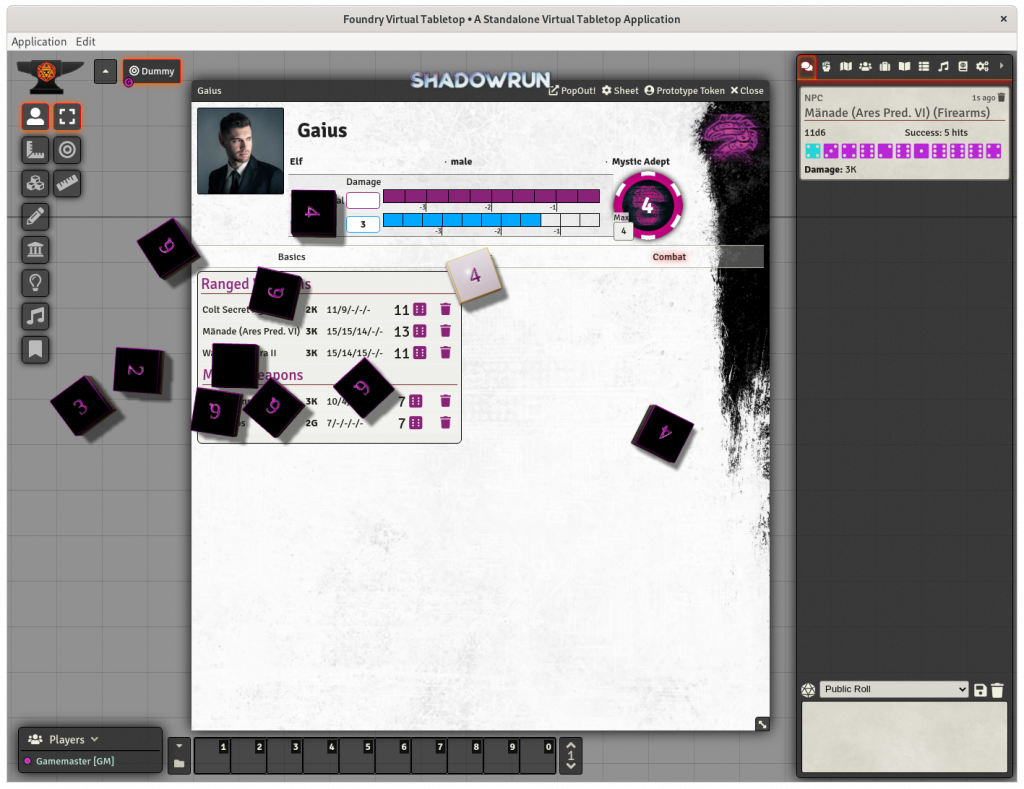Collapse the right sidebar with the arrow
Viewport: 1024px width, 789px height.
click(1001, 66)
